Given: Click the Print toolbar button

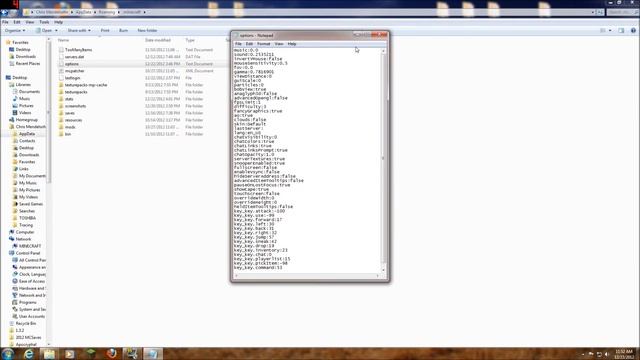Looking at the screenshot, I should (105, 31).
